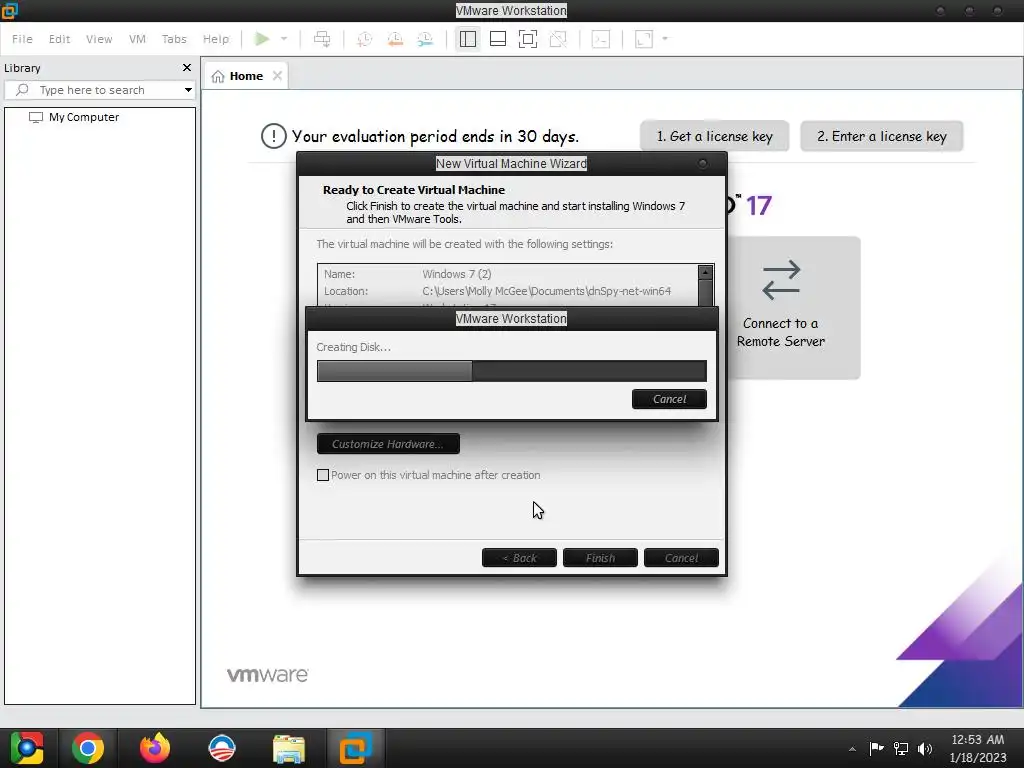Open the View menu
Viewport: 1024px width, 768px height.
click(x=99, y=39)
